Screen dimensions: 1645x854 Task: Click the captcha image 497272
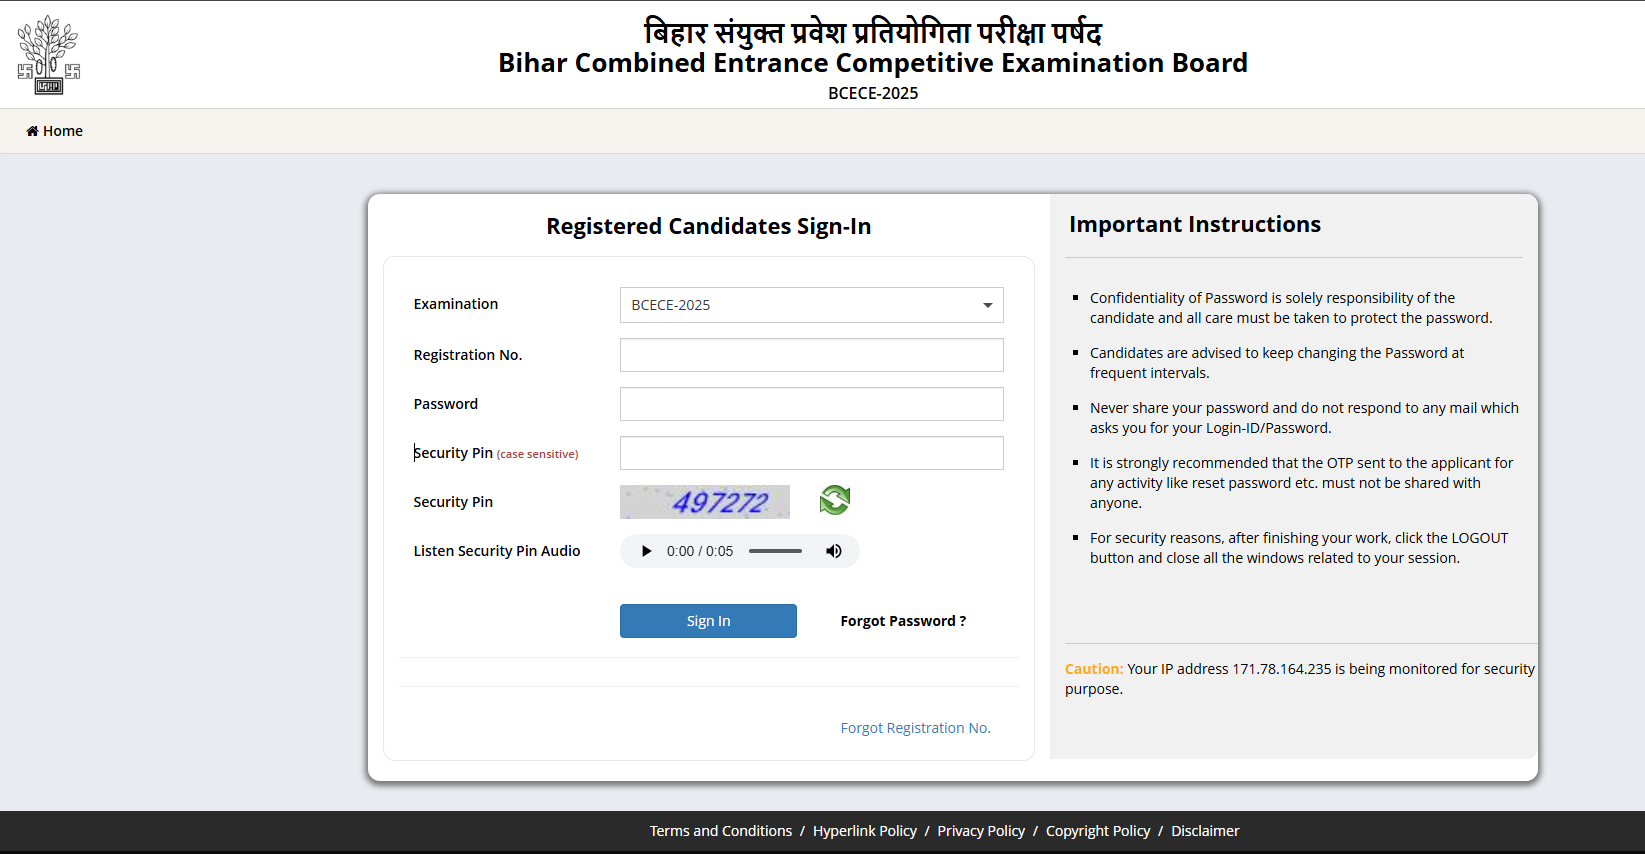point(705,502)
